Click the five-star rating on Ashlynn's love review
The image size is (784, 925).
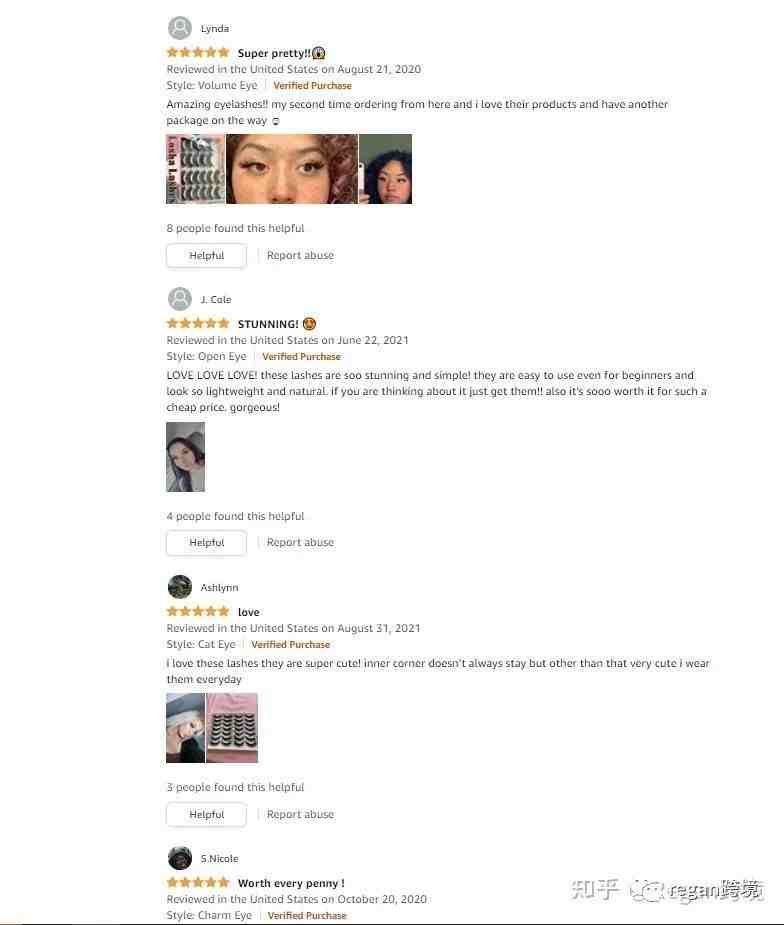pos(198,611)
